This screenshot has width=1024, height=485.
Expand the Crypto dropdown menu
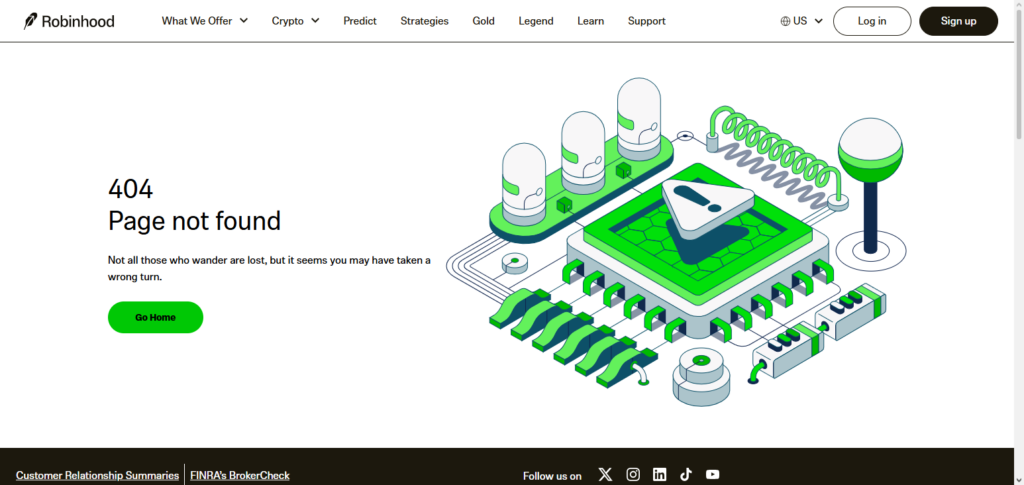click(295, 21)
